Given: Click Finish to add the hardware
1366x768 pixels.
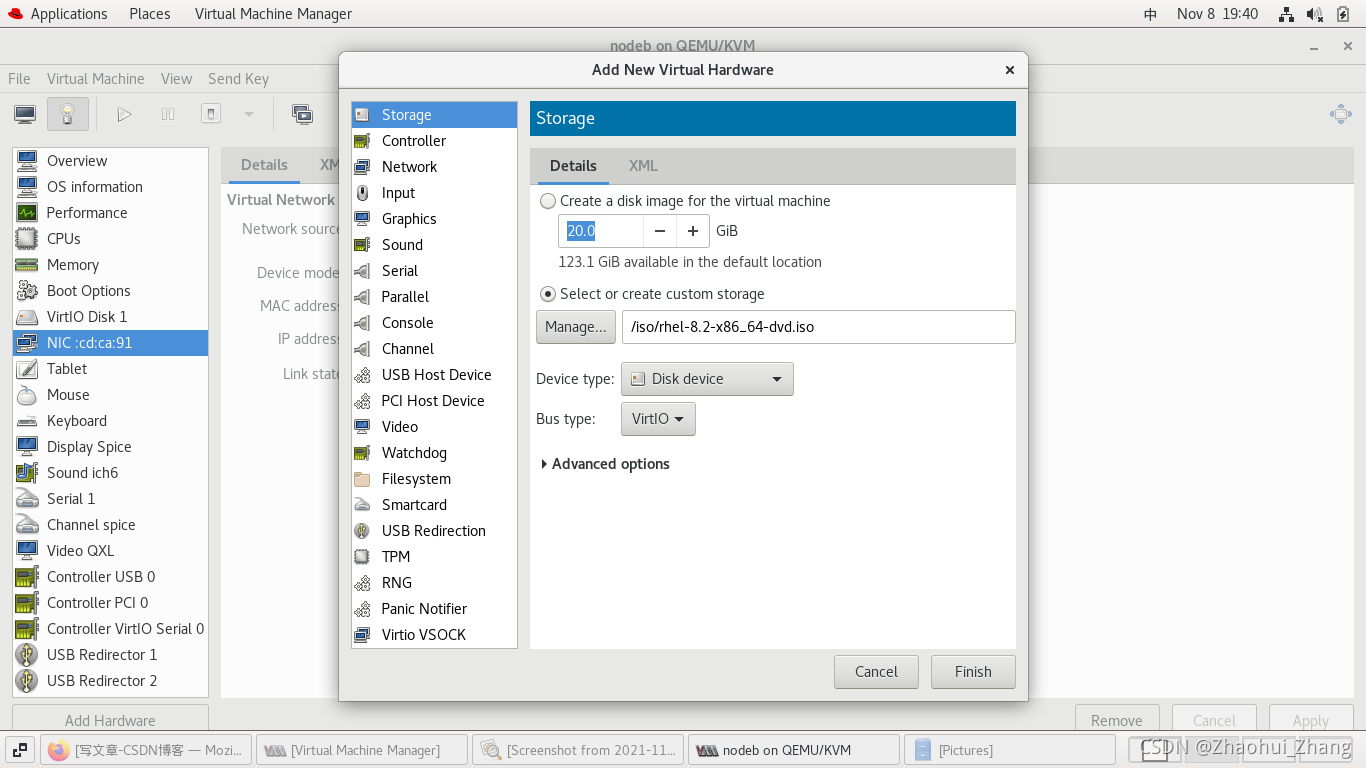Looking at the screenshot, I should [972, 671].
